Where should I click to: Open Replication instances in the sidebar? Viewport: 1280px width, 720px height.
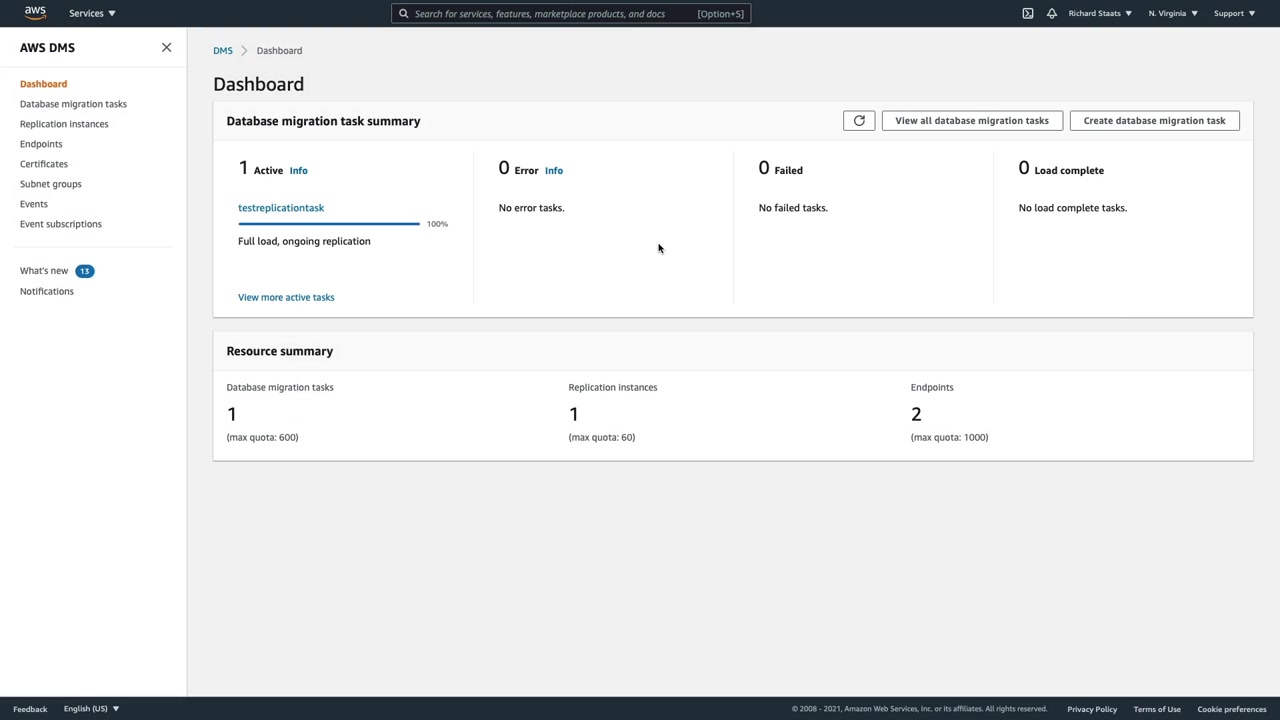pos(64,124)
